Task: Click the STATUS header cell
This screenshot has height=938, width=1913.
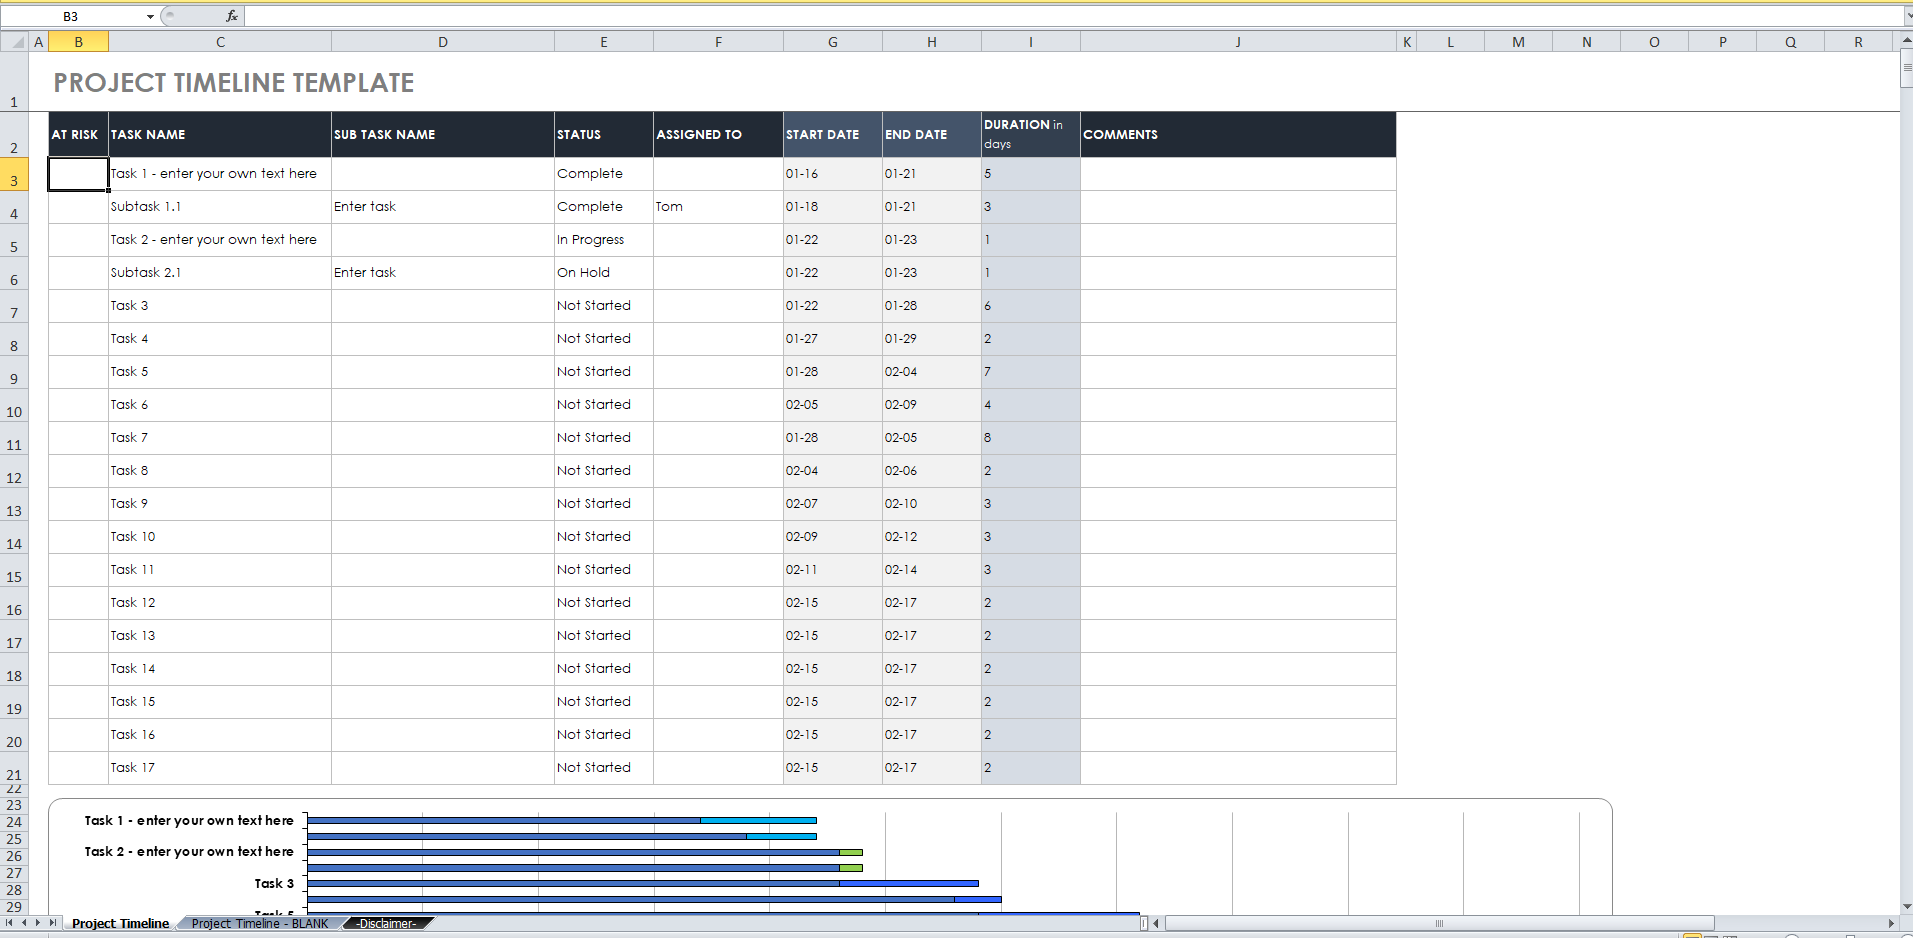Action: (604, 135)
